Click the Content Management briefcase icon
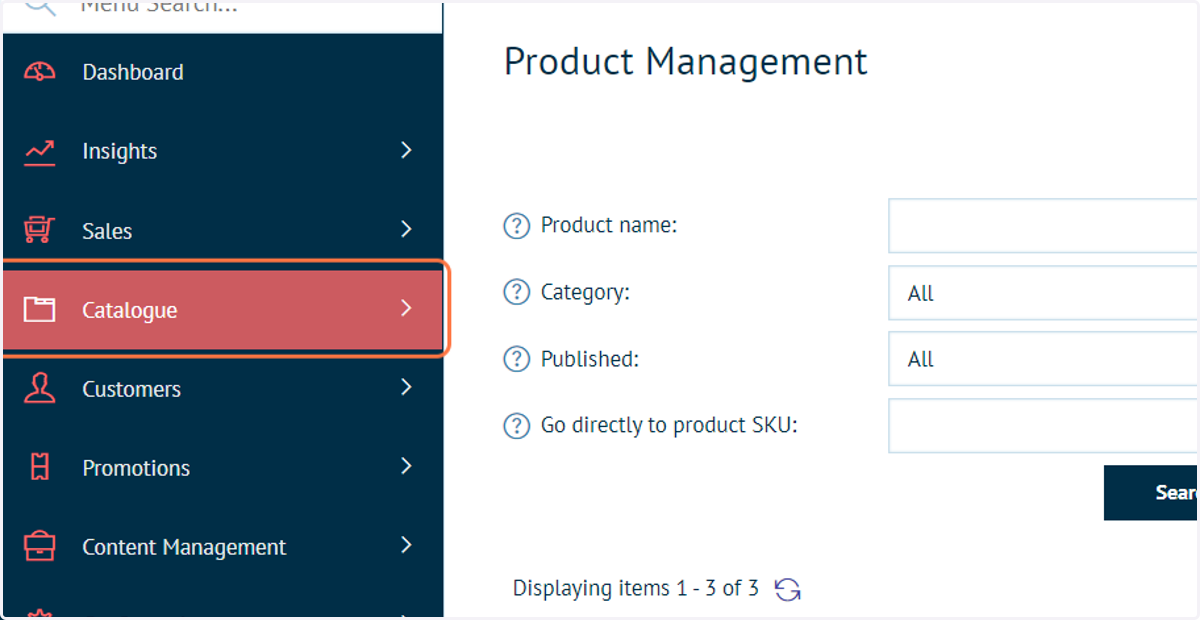1200x620 pixels. click(39, 547)
